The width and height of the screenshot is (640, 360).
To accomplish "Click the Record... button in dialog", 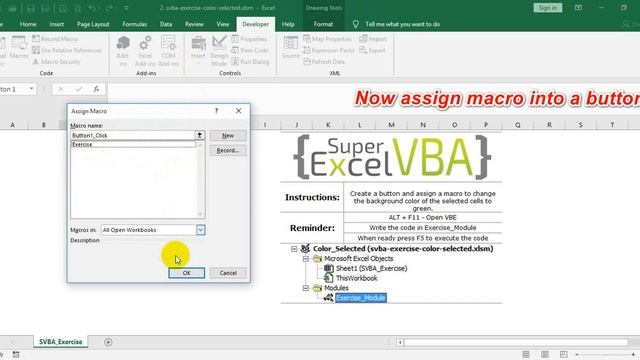I will [x=228, y=151].
